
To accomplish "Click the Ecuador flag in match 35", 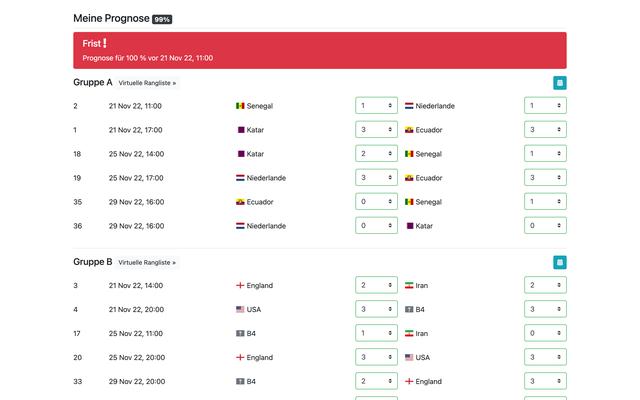I will point(240,202).
